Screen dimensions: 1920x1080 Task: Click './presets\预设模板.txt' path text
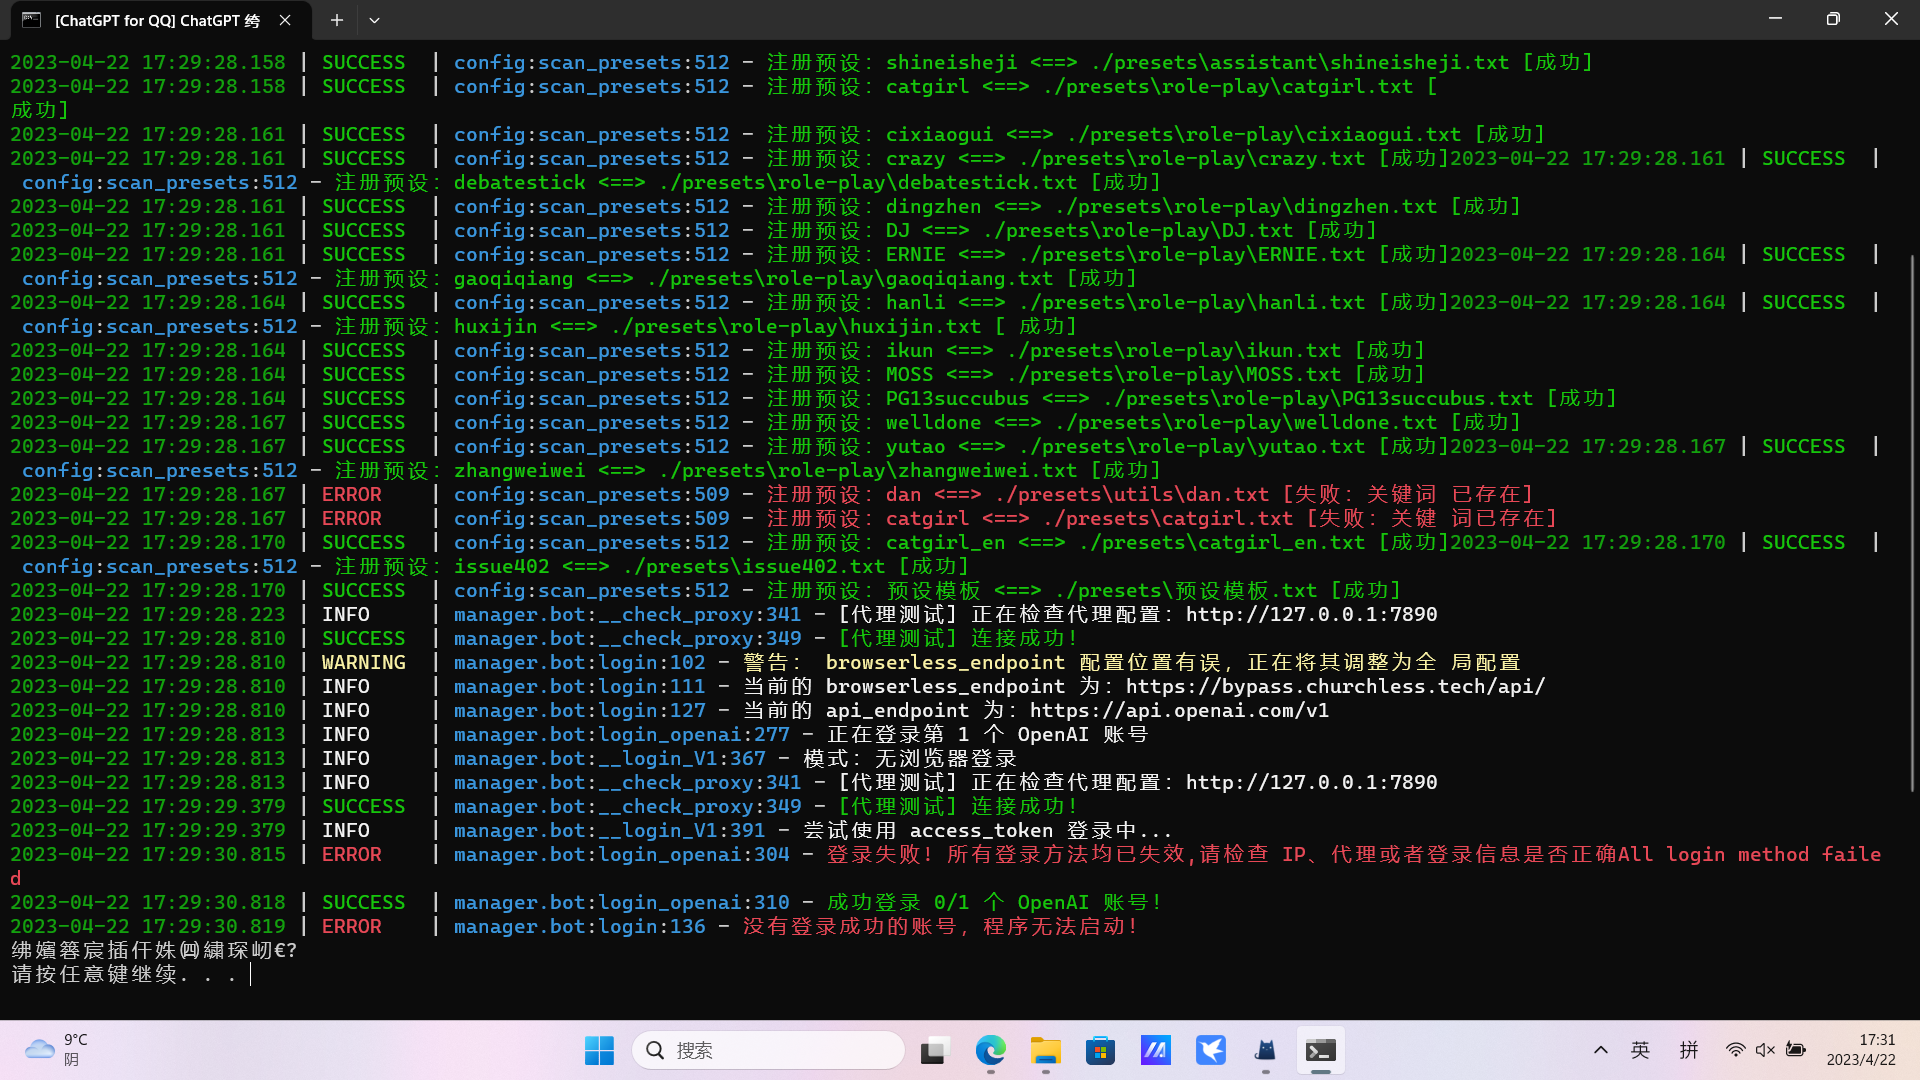click(x=1185, y=590)
